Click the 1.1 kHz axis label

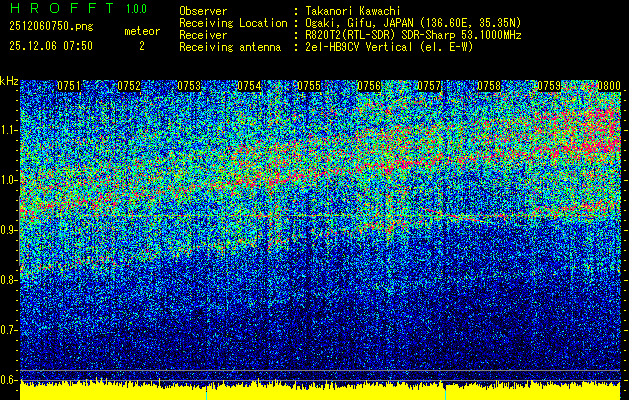[x=9, y=130]
